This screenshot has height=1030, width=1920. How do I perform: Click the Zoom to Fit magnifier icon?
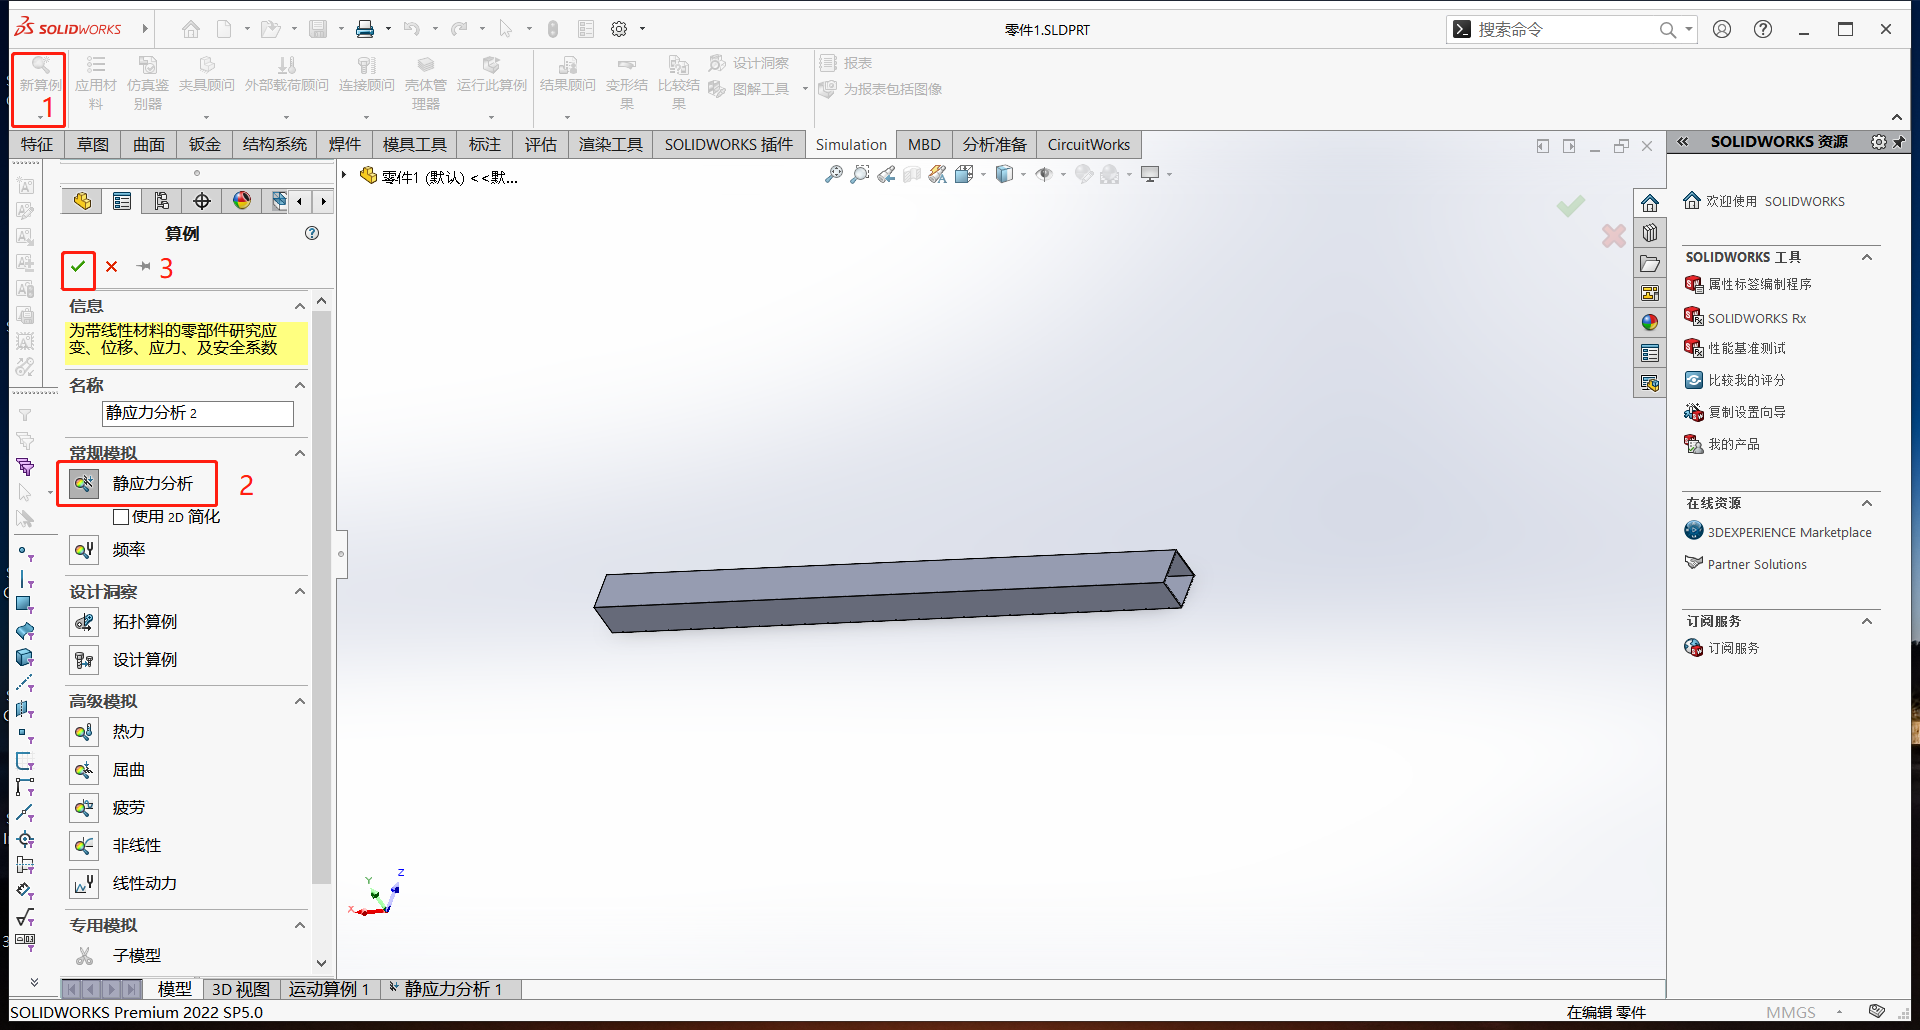pyautogui.click(x=833, y=175)
